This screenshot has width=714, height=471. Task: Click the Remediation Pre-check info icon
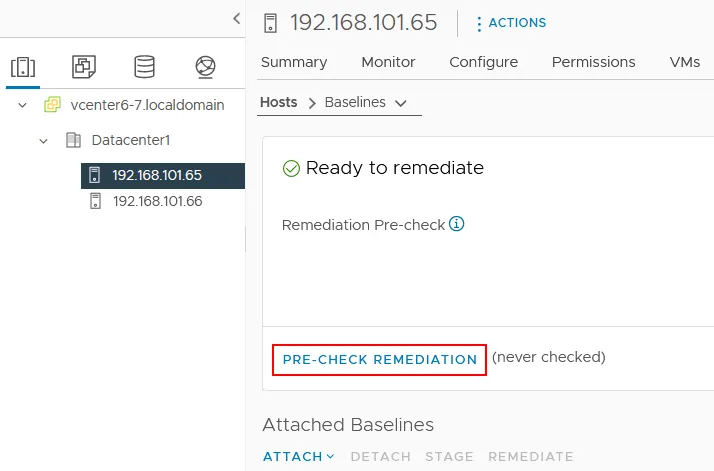tap(457, 224)
